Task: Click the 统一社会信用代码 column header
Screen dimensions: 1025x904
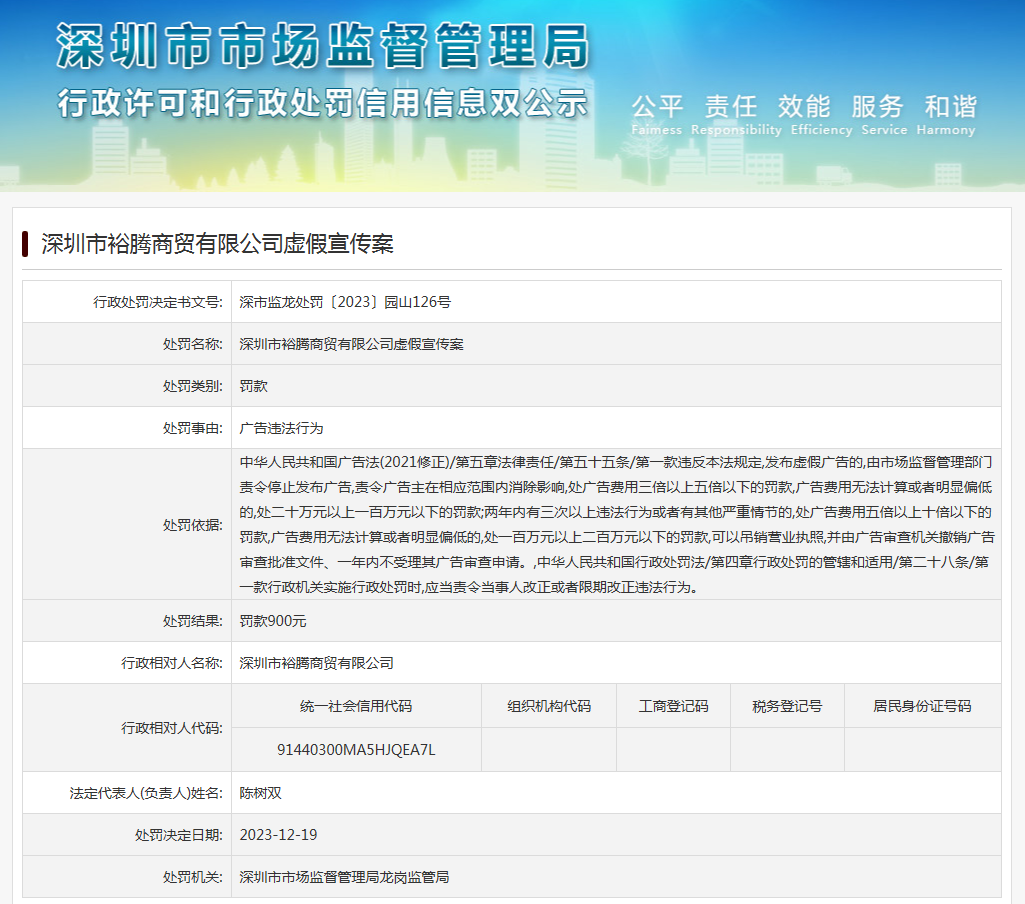Action: tap(356, 706)
